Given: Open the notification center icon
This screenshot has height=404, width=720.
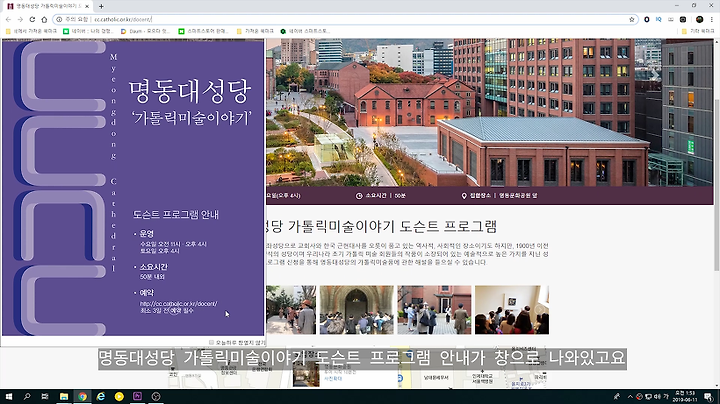Looking at the screenshot, I should (x=709, y=397).
